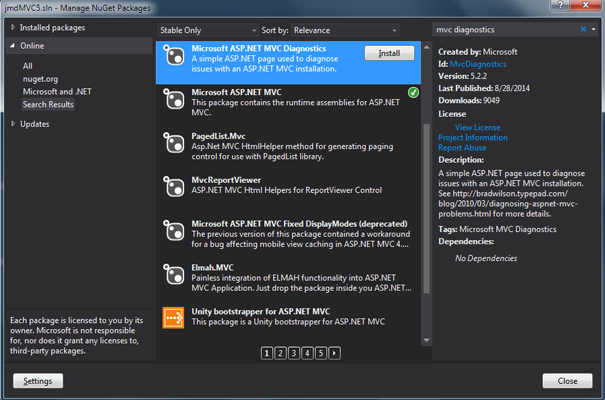Click the MvcReportViewer package icon
This screenshot has width=605, height=400.
point(174,186)
